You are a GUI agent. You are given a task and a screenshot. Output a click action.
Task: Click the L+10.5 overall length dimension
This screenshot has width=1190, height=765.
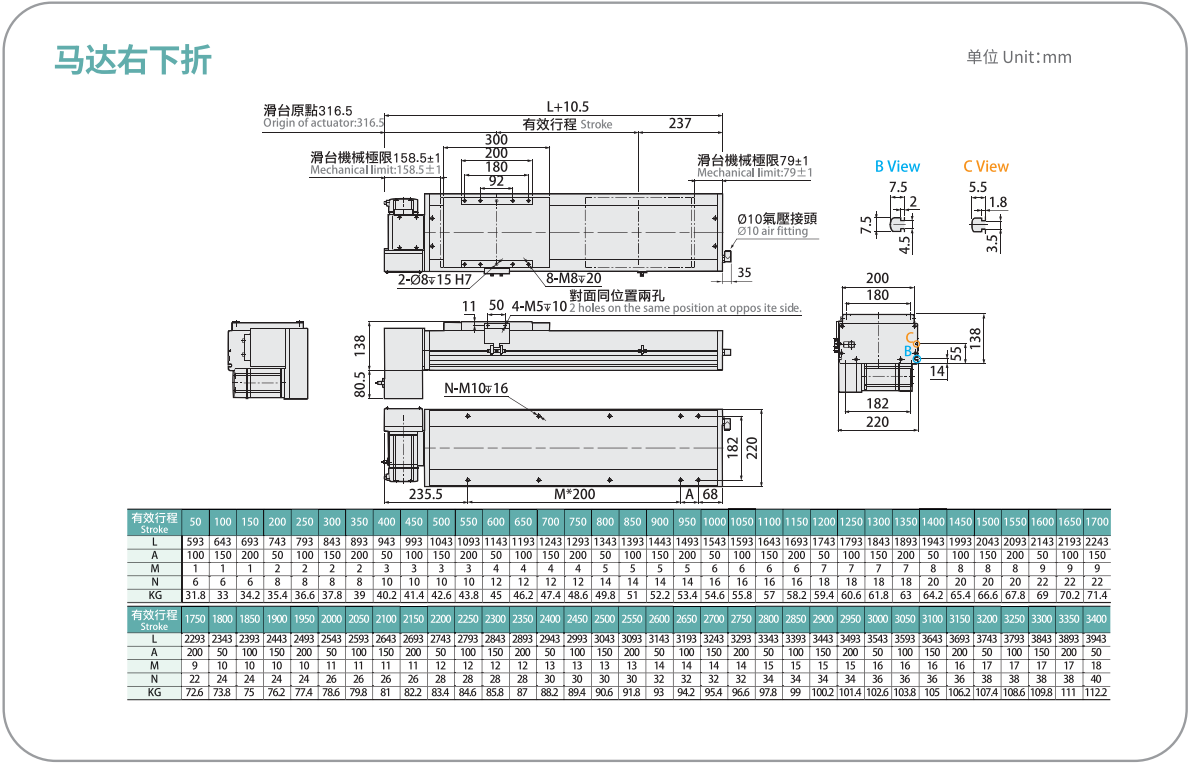pyautogui.click(x=568, y=107)
